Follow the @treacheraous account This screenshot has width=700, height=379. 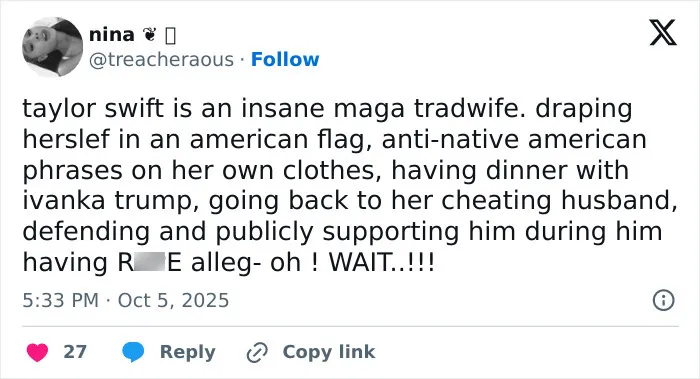(x=285, y=59)
